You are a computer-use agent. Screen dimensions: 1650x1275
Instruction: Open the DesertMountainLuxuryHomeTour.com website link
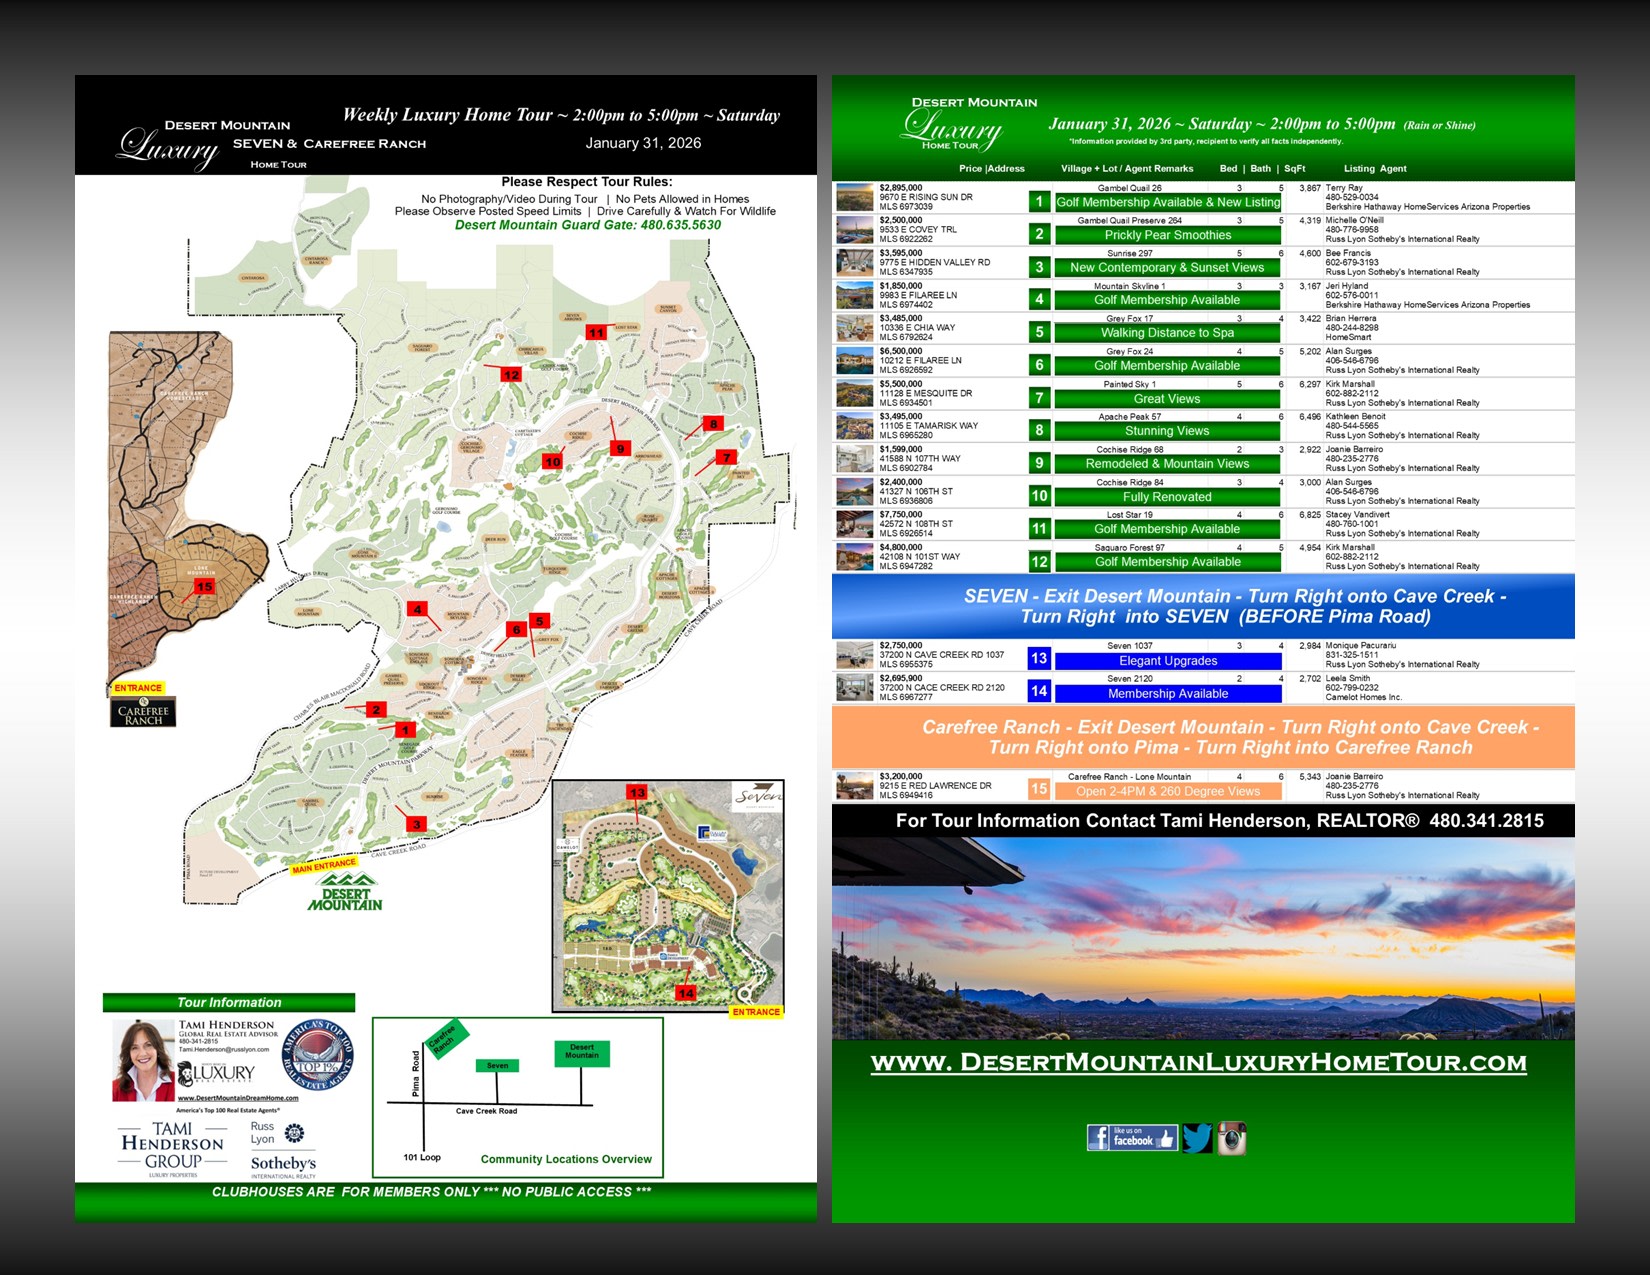1198,1062
